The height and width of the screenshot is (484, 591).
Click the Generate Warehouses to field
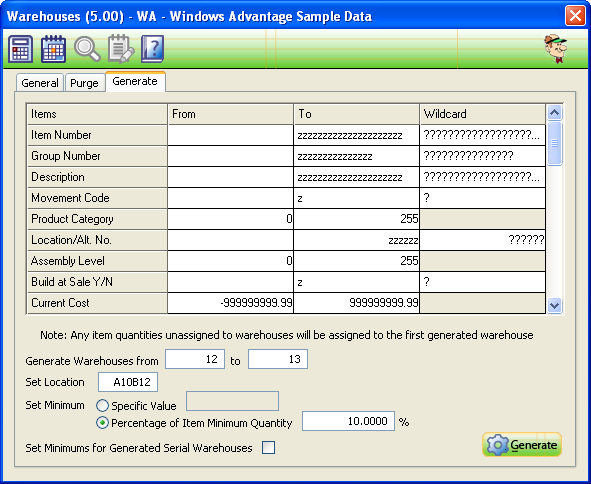[x=278, y=359]
